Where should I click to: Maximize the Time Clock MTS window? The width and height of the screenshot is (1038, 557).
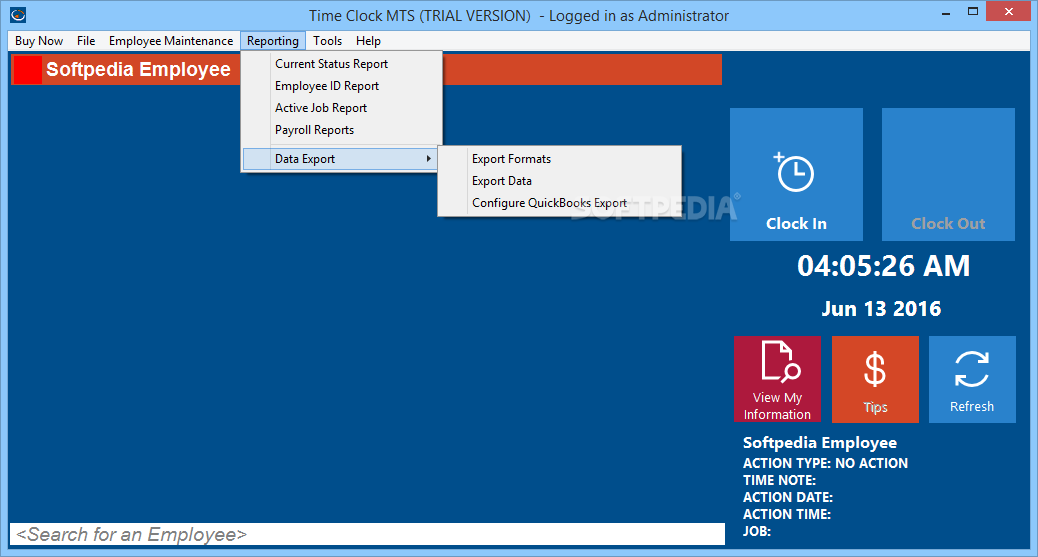tap(972, 12)
